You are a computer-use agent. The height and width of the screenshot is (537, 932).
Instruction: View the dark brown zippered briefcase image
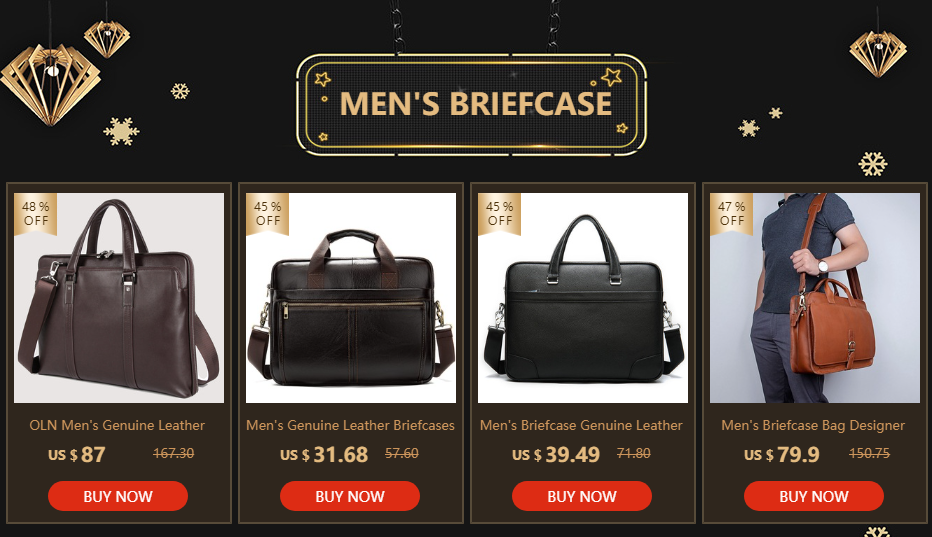(351, 297)
